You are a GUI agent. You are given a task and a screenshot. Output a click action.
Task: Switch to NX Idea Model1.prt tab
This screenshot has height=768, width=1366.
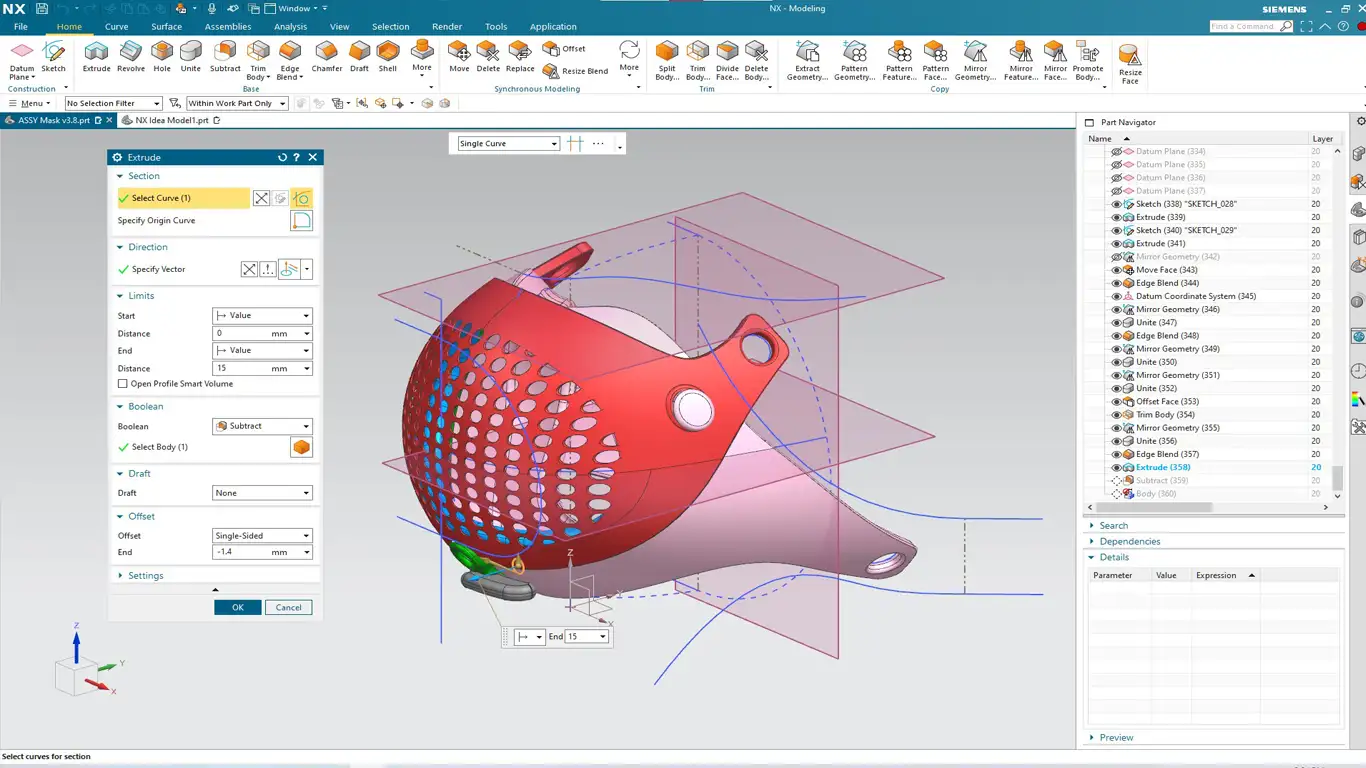coord(171,120)
